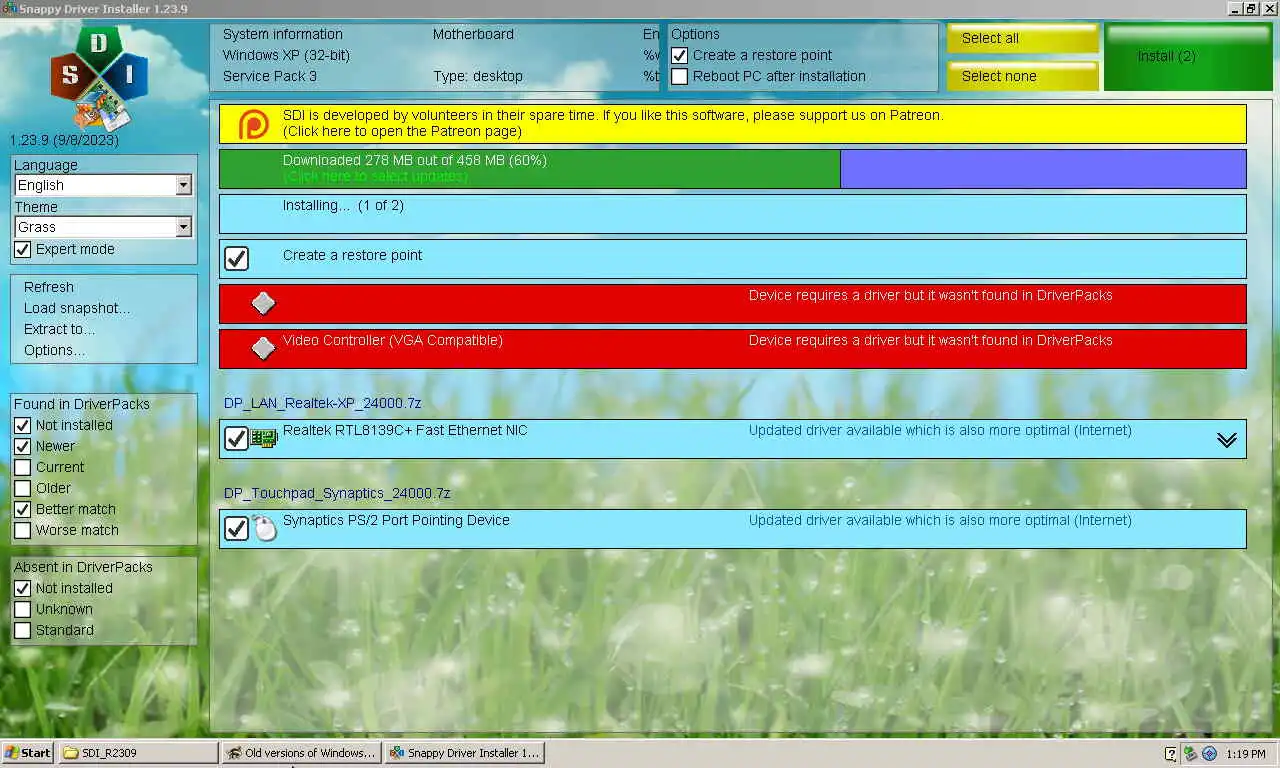Viewport: 1280px width, 768px height.
Task: Uncheck Not installed under Found in DriverPacks
Action: click(23, 426)
